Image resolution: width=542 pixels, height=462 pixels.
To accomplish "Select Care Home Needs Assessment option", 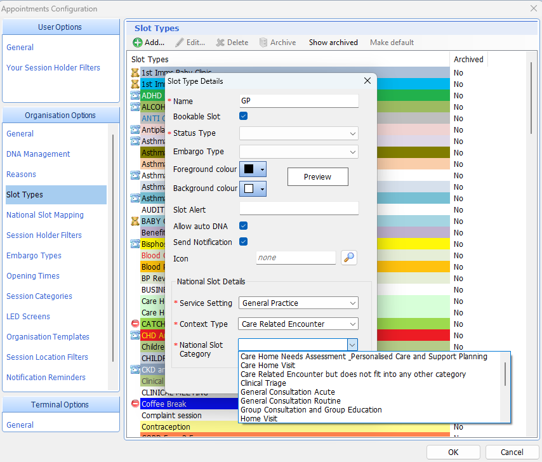I will (x=364, y=356).
